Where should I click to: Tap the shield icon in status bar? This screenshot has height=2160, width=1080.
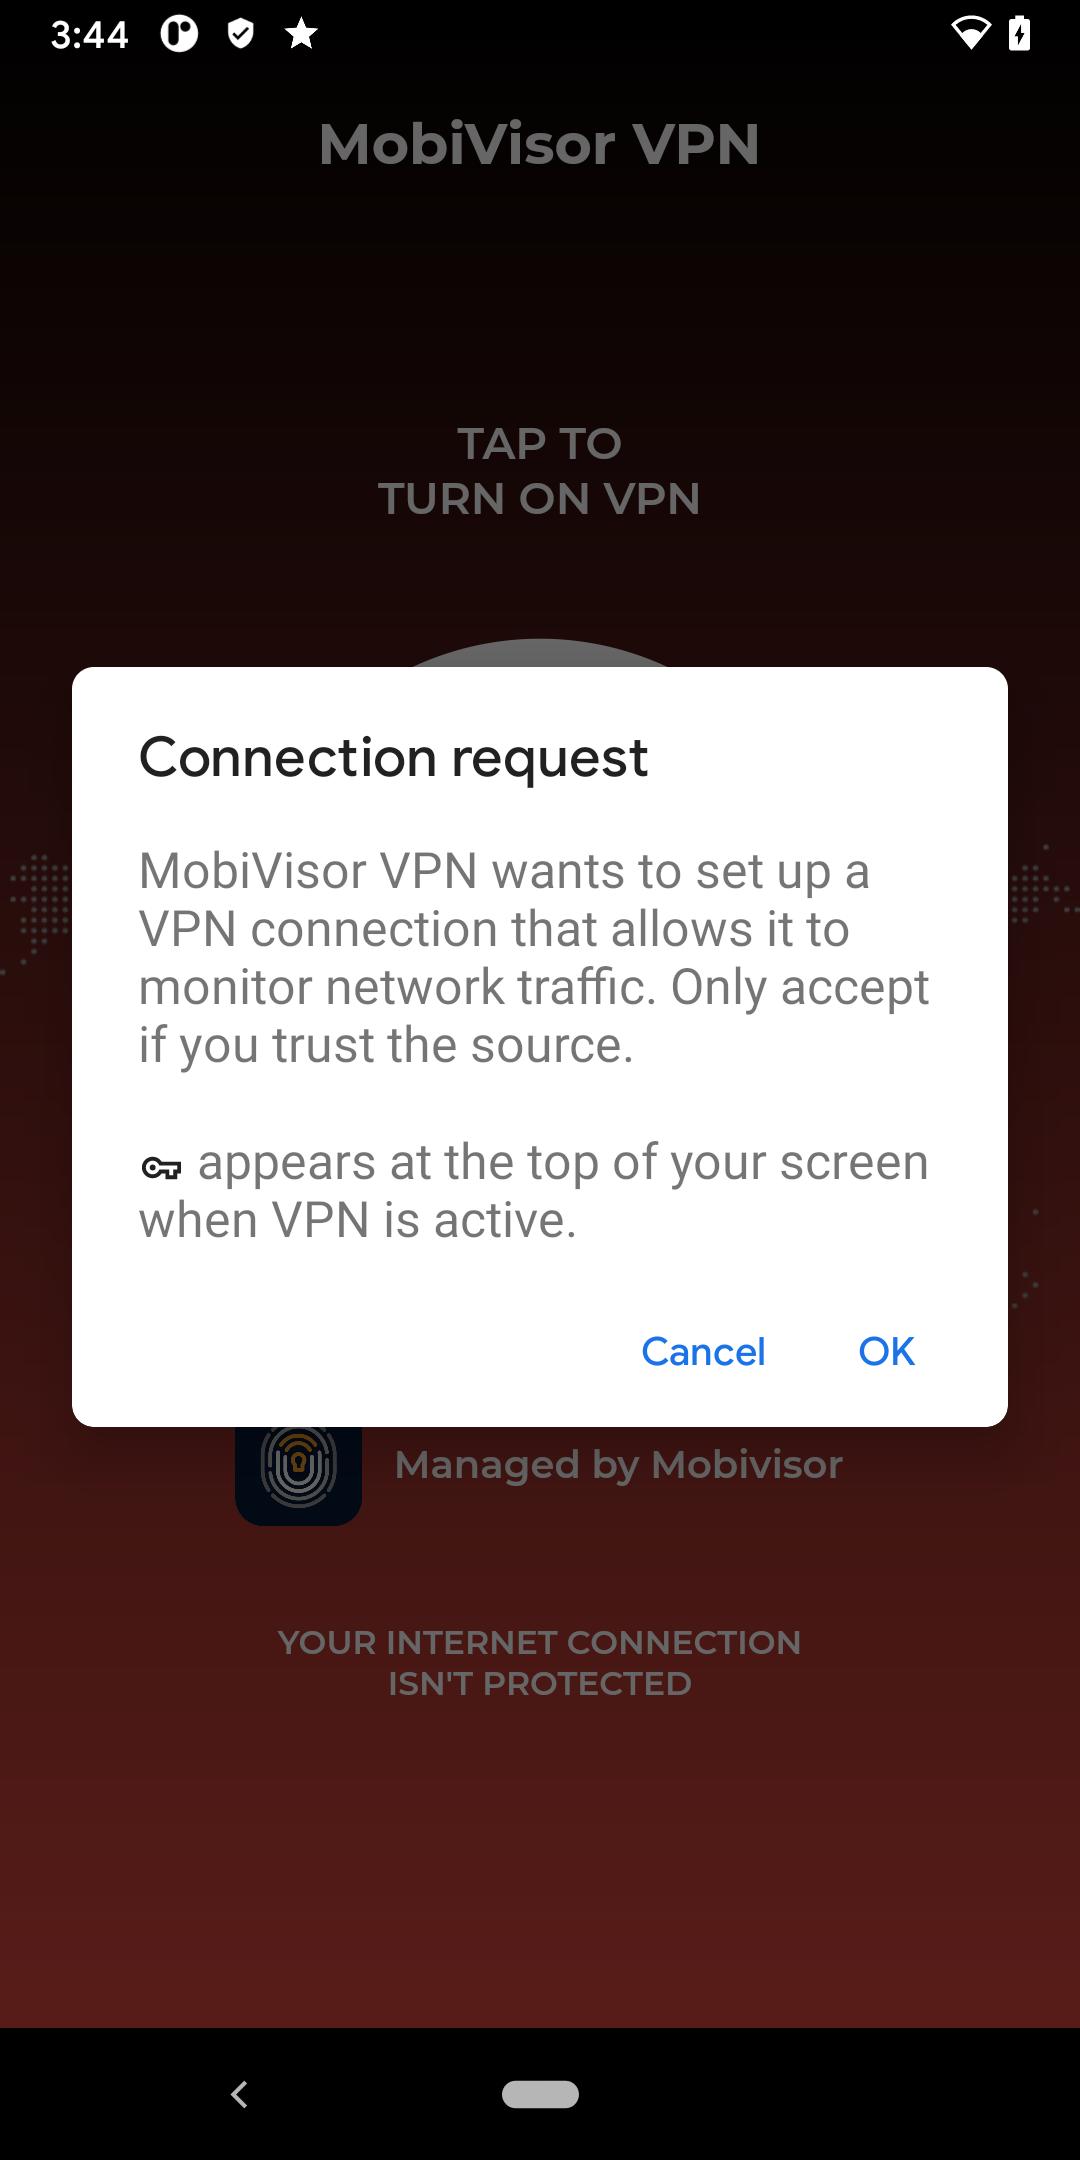pyautogui.click(x=240, y=35)
